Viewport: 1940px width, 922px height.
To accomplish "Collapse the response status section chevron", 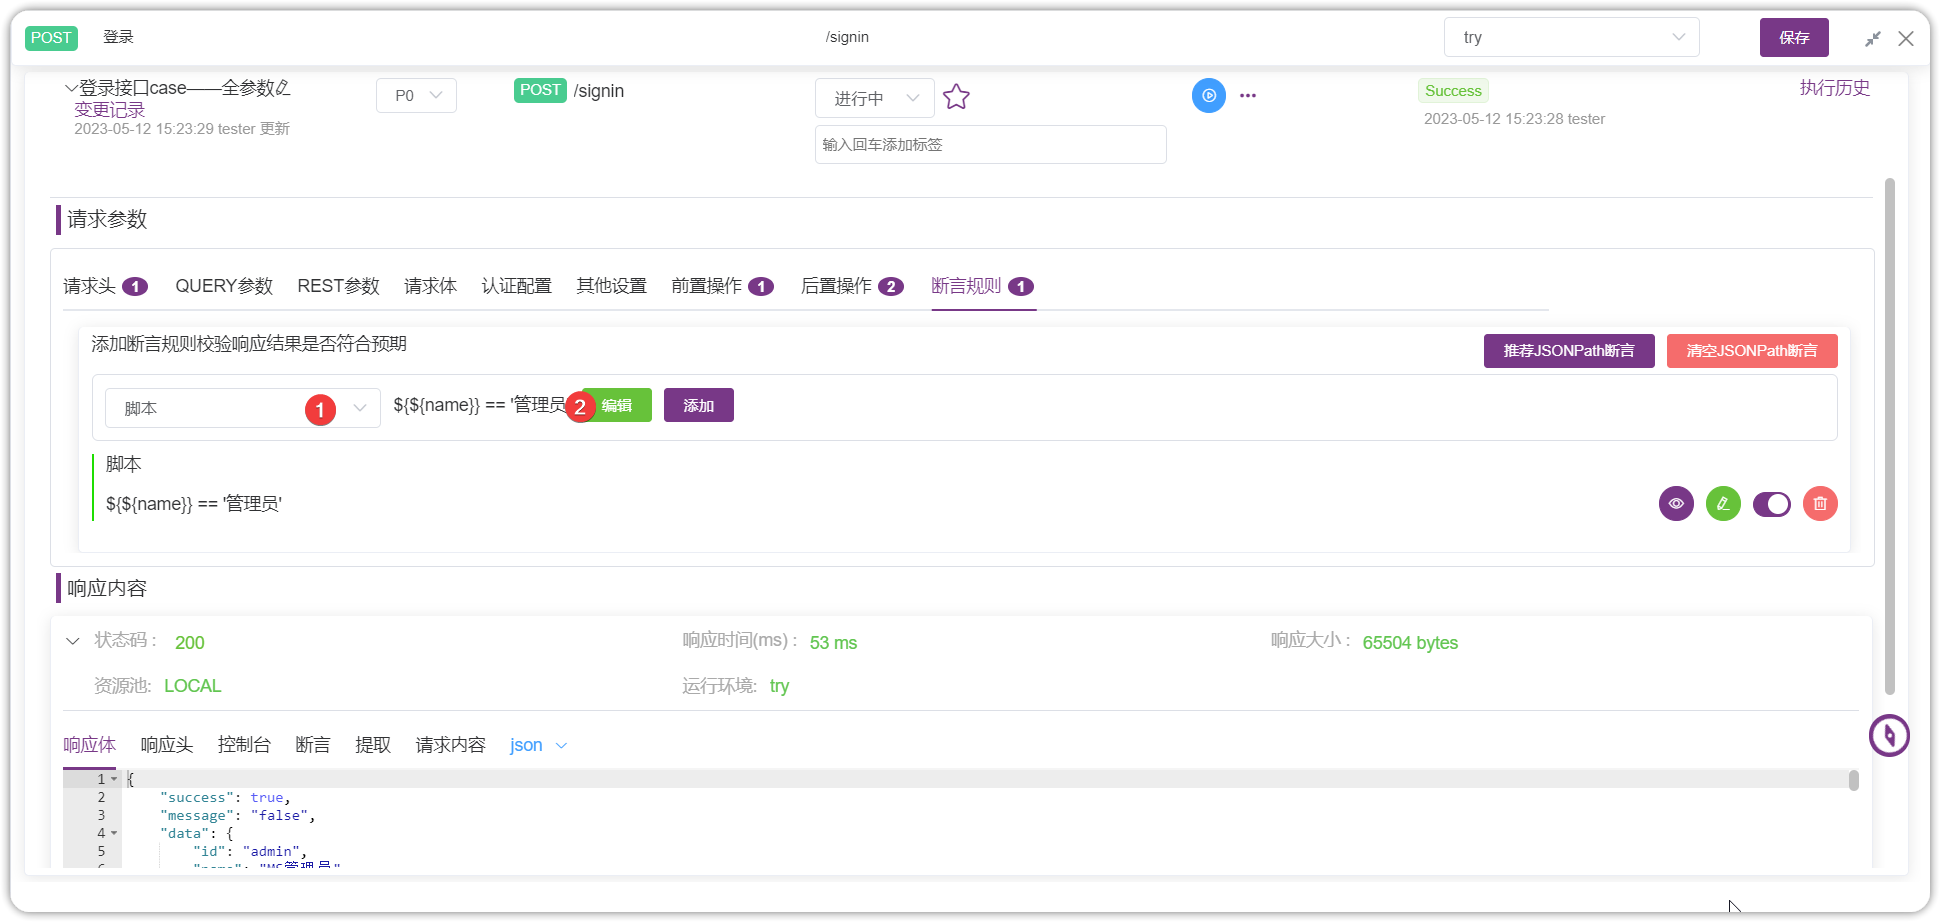I will 72,641.
